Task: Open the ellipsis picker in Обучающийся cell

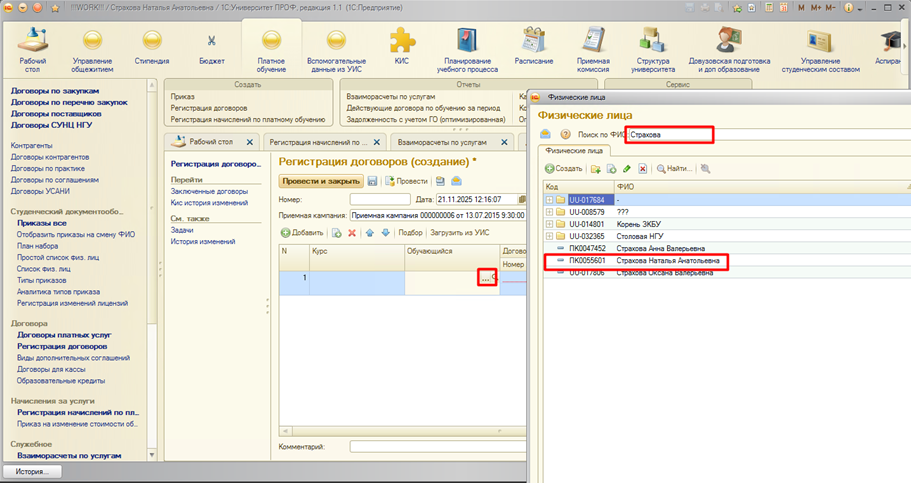Action: click(486, 279)
